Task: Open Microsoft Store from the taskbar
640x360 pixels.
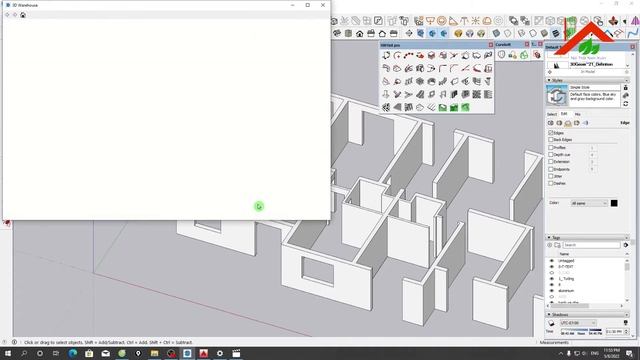Action: click(x=89, y=353)
